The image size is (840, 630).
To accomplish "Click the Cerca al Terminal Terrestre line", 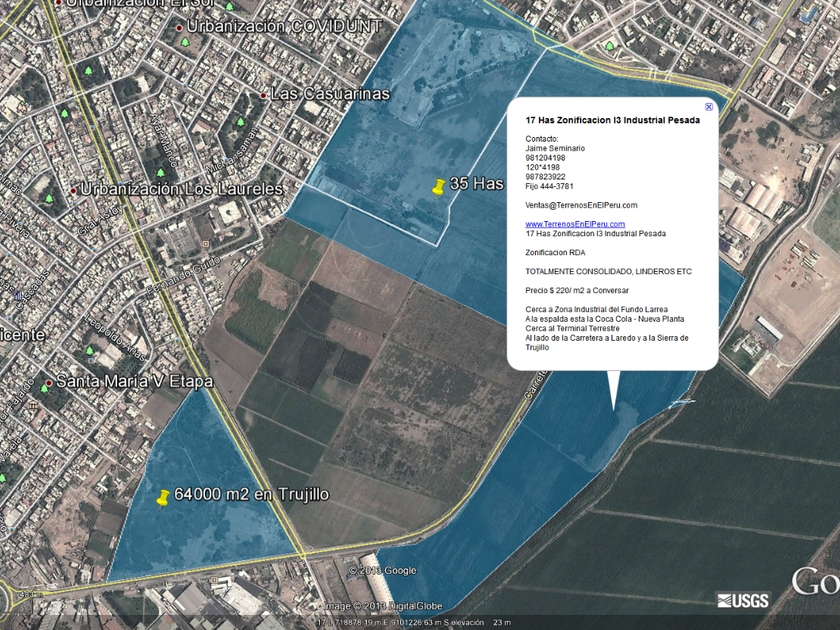I will pyautogui.click(x=572, y=328).
